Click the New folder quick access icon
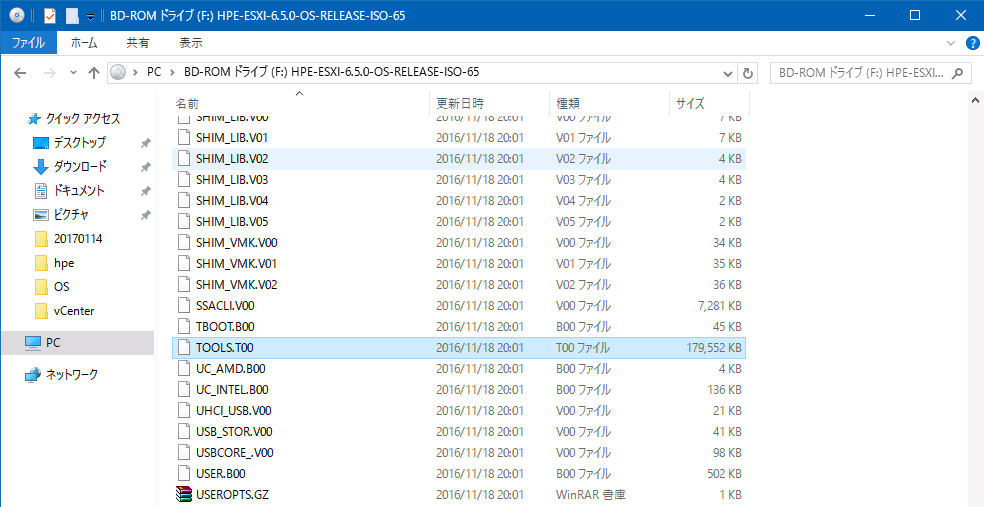The height and width of the screenshot is (507, 984). (x=72, y=16)
